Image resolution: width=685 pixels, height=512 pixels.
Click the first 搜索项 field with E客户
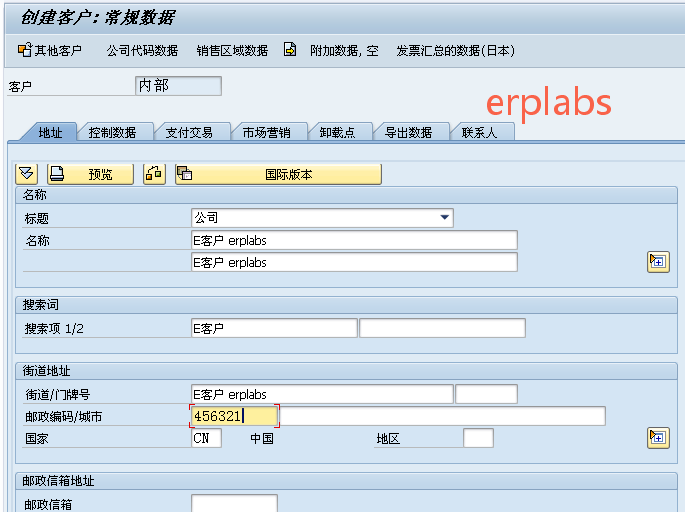274,328
